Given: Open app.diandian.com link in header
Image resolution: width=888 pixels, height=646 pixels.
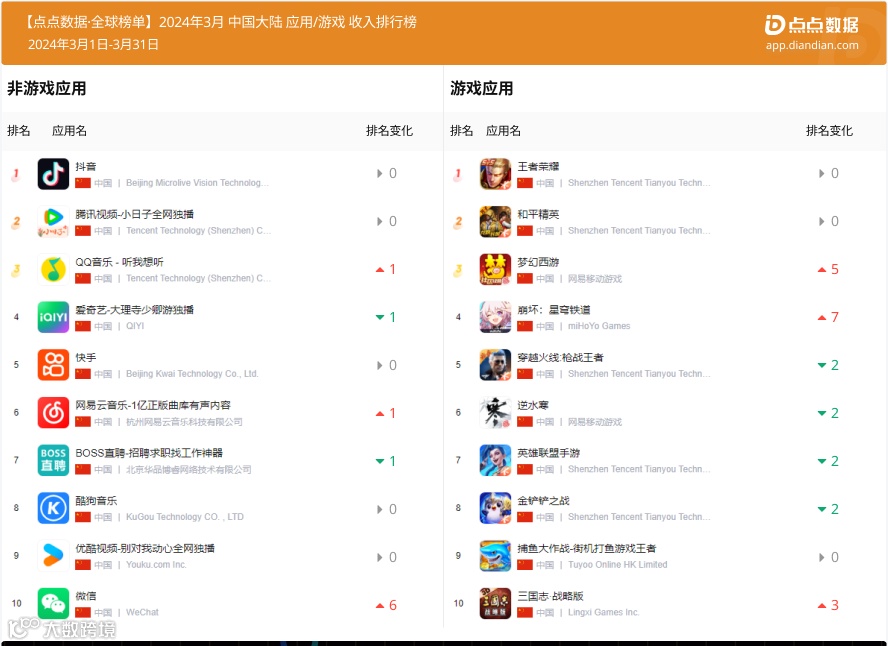Looking at the screenshot, I should 812,45.
